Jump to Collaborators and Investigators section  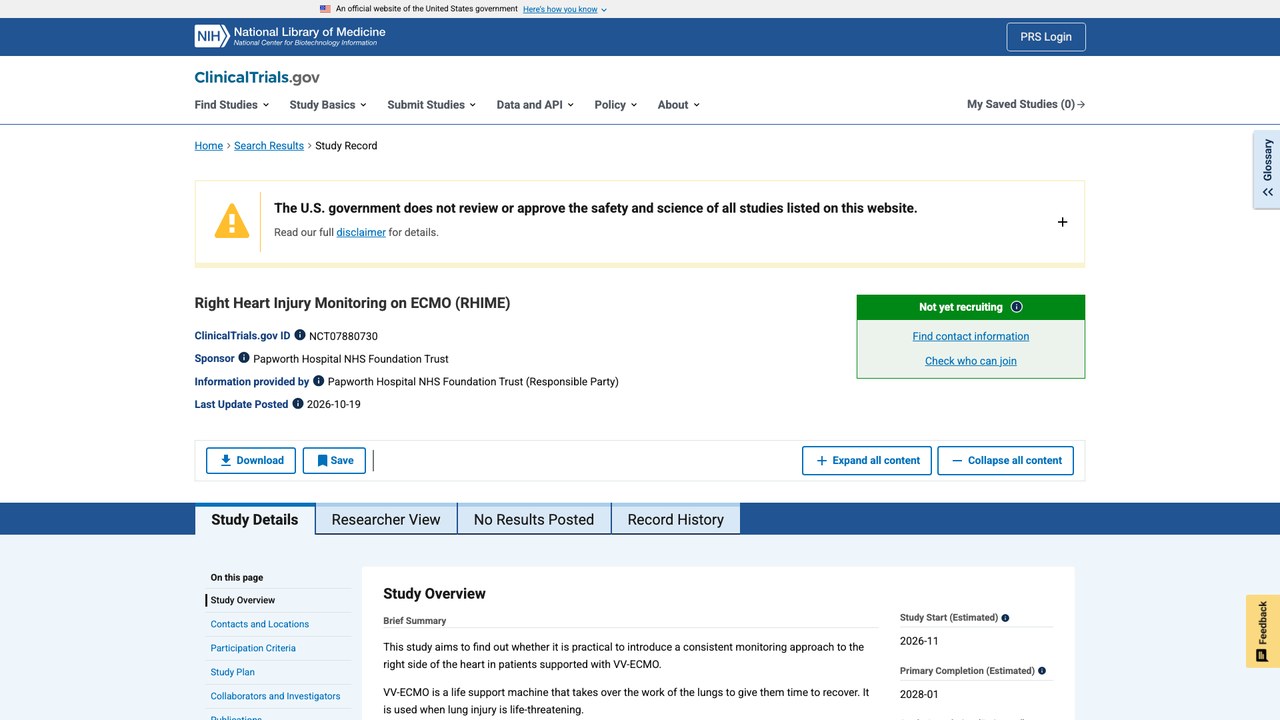(x=275, y=696)
